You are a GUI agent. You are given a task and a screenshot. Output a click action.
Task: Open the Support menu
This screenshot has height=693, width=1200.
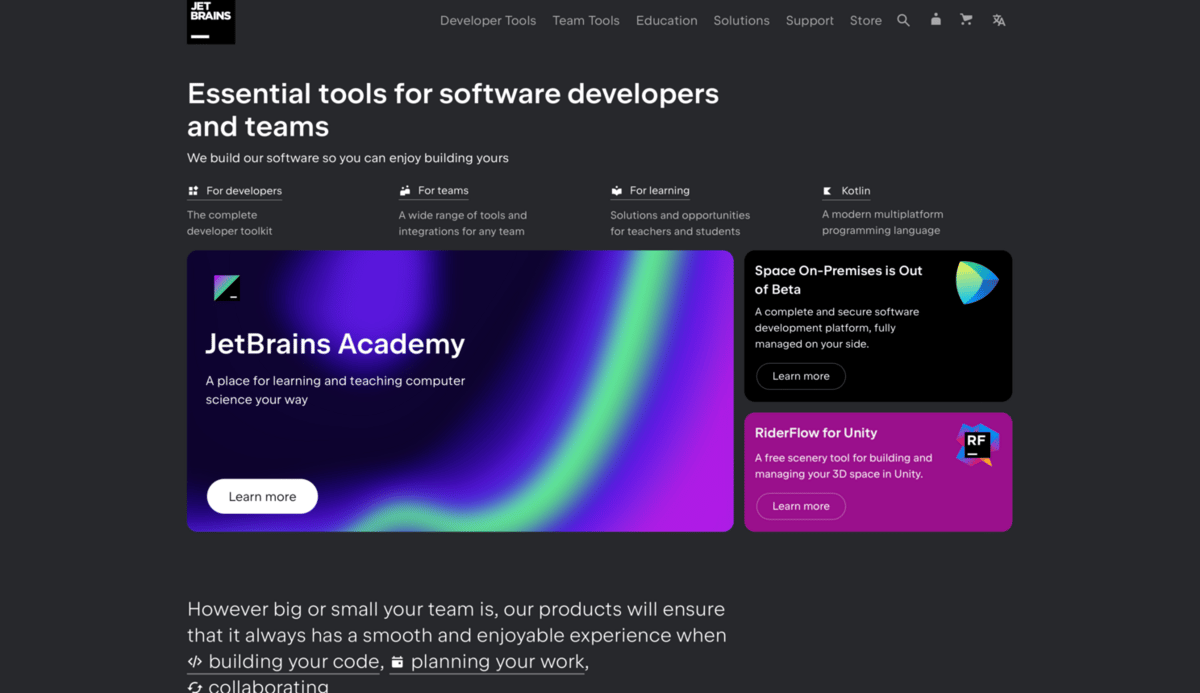[810, 20]
